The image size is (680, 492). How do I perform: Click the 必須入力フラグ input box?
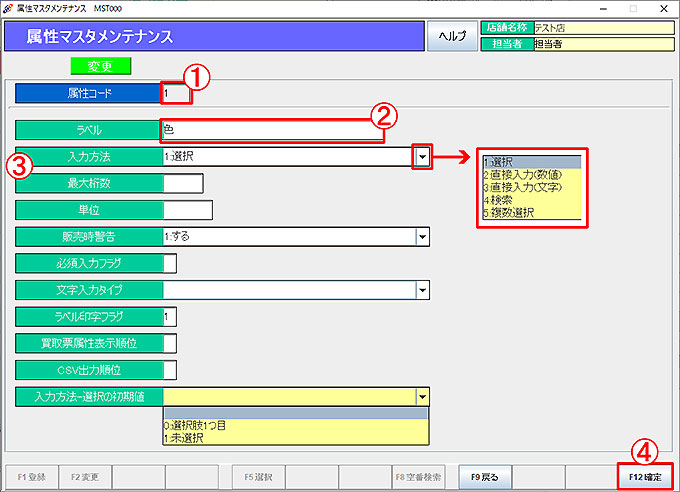(x=170, y=263)
